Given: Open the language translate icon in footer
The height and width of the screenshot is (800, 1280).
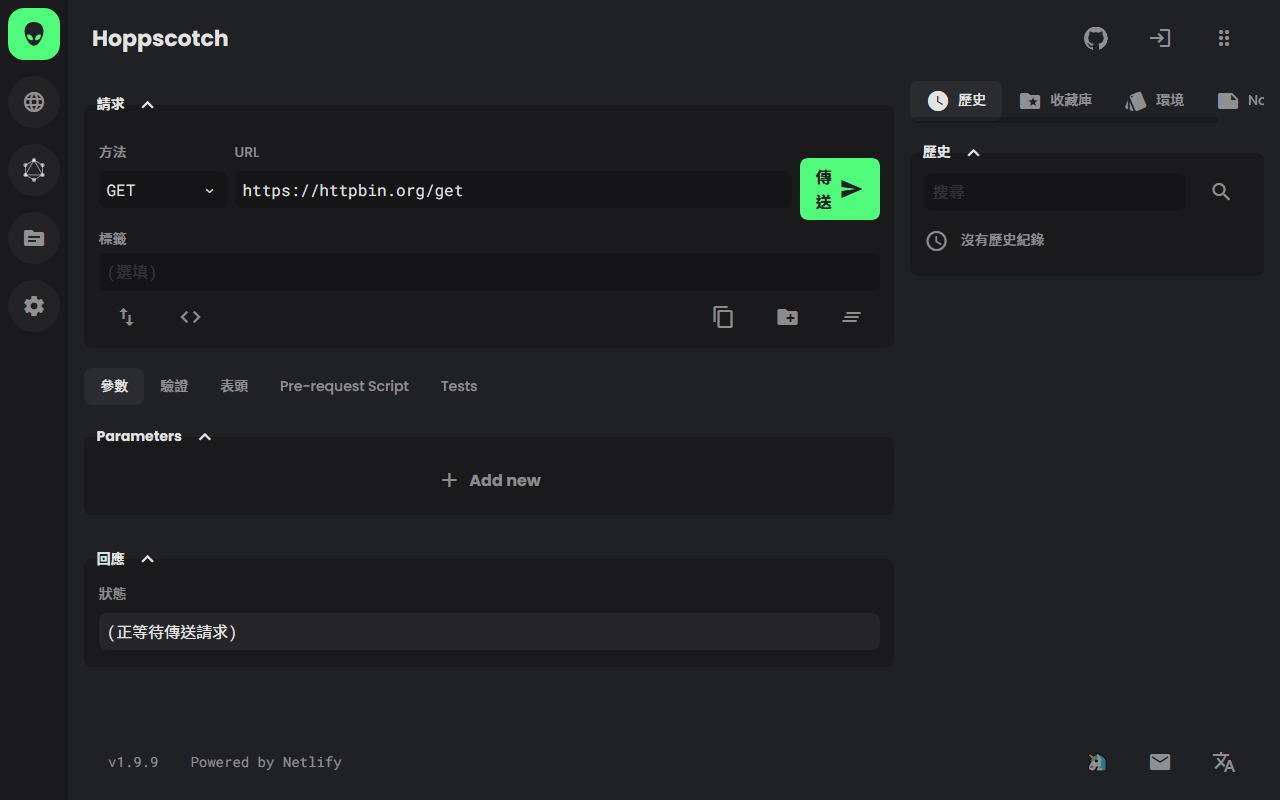Looking at the screenshot, I should click(1224, 762).
